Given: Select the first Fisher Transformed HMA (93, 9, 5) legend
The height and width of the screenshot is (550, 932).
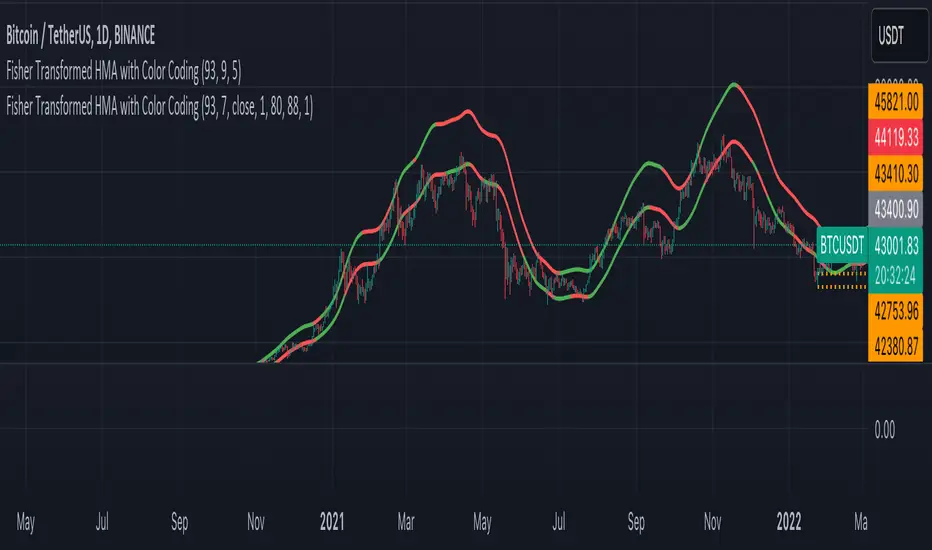Looking at the screenshot, I should click(124, 71).
